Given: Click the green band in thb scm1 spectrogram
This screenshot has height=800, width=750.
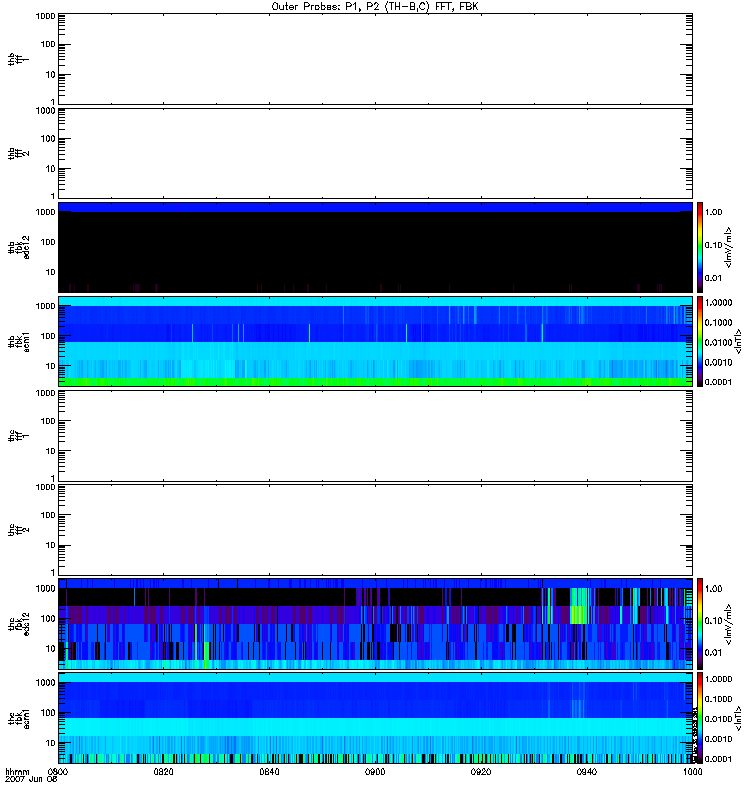Looking at the screenshot, I should 375,382.
